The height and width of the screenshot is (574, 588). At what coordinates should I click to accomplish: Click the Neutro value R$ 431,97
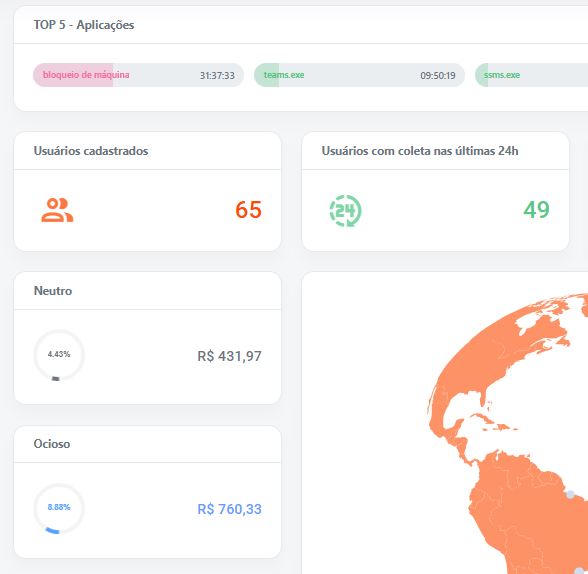tap(230, 356)
